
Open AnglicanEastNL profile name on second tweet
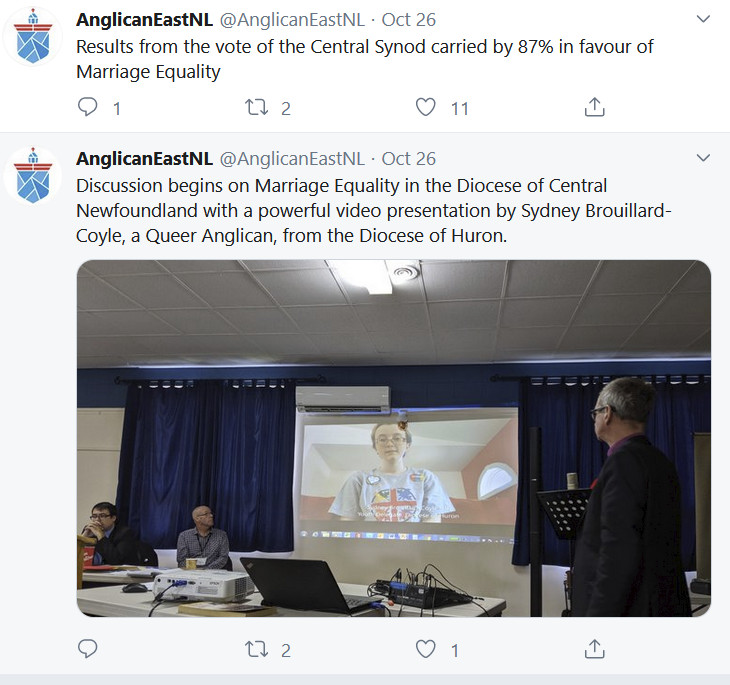[144, 159]
